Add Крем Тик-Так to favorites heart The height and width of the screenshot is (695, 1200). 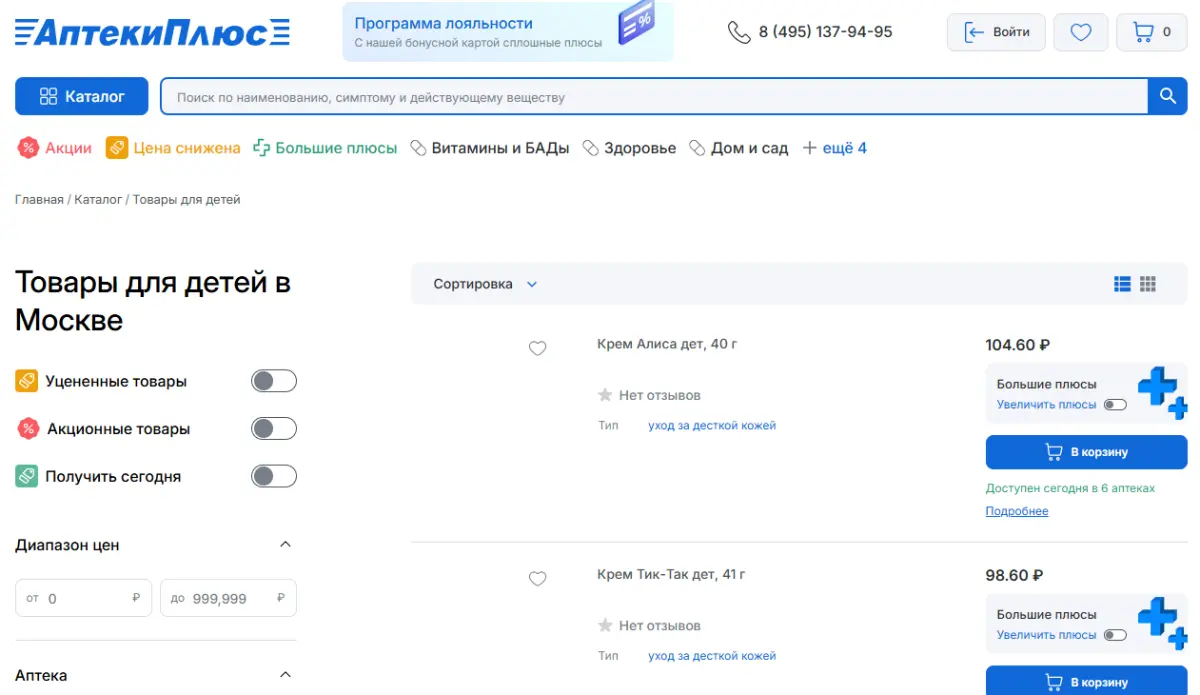click(537, 578)
